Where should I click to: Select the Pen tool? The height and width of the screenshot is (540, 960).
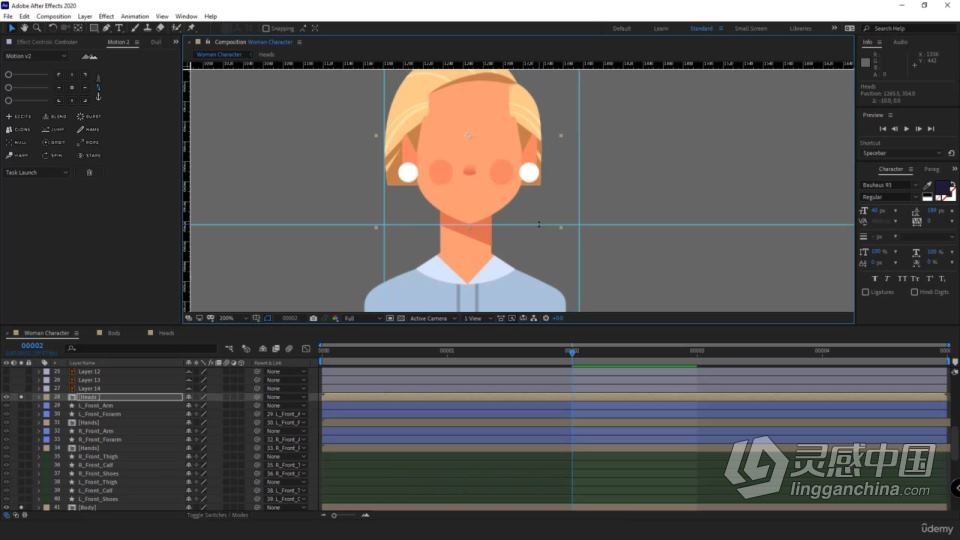pyautogui.click(x=107, y=28)
